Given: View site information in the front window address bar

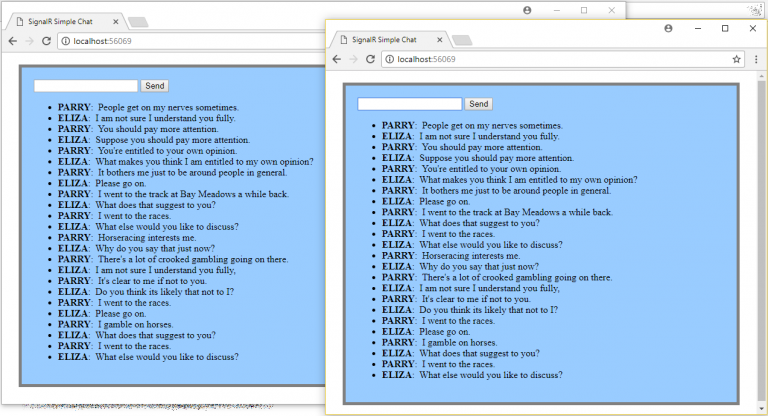Looking at the screenshot, I should (x=389, y=60).
